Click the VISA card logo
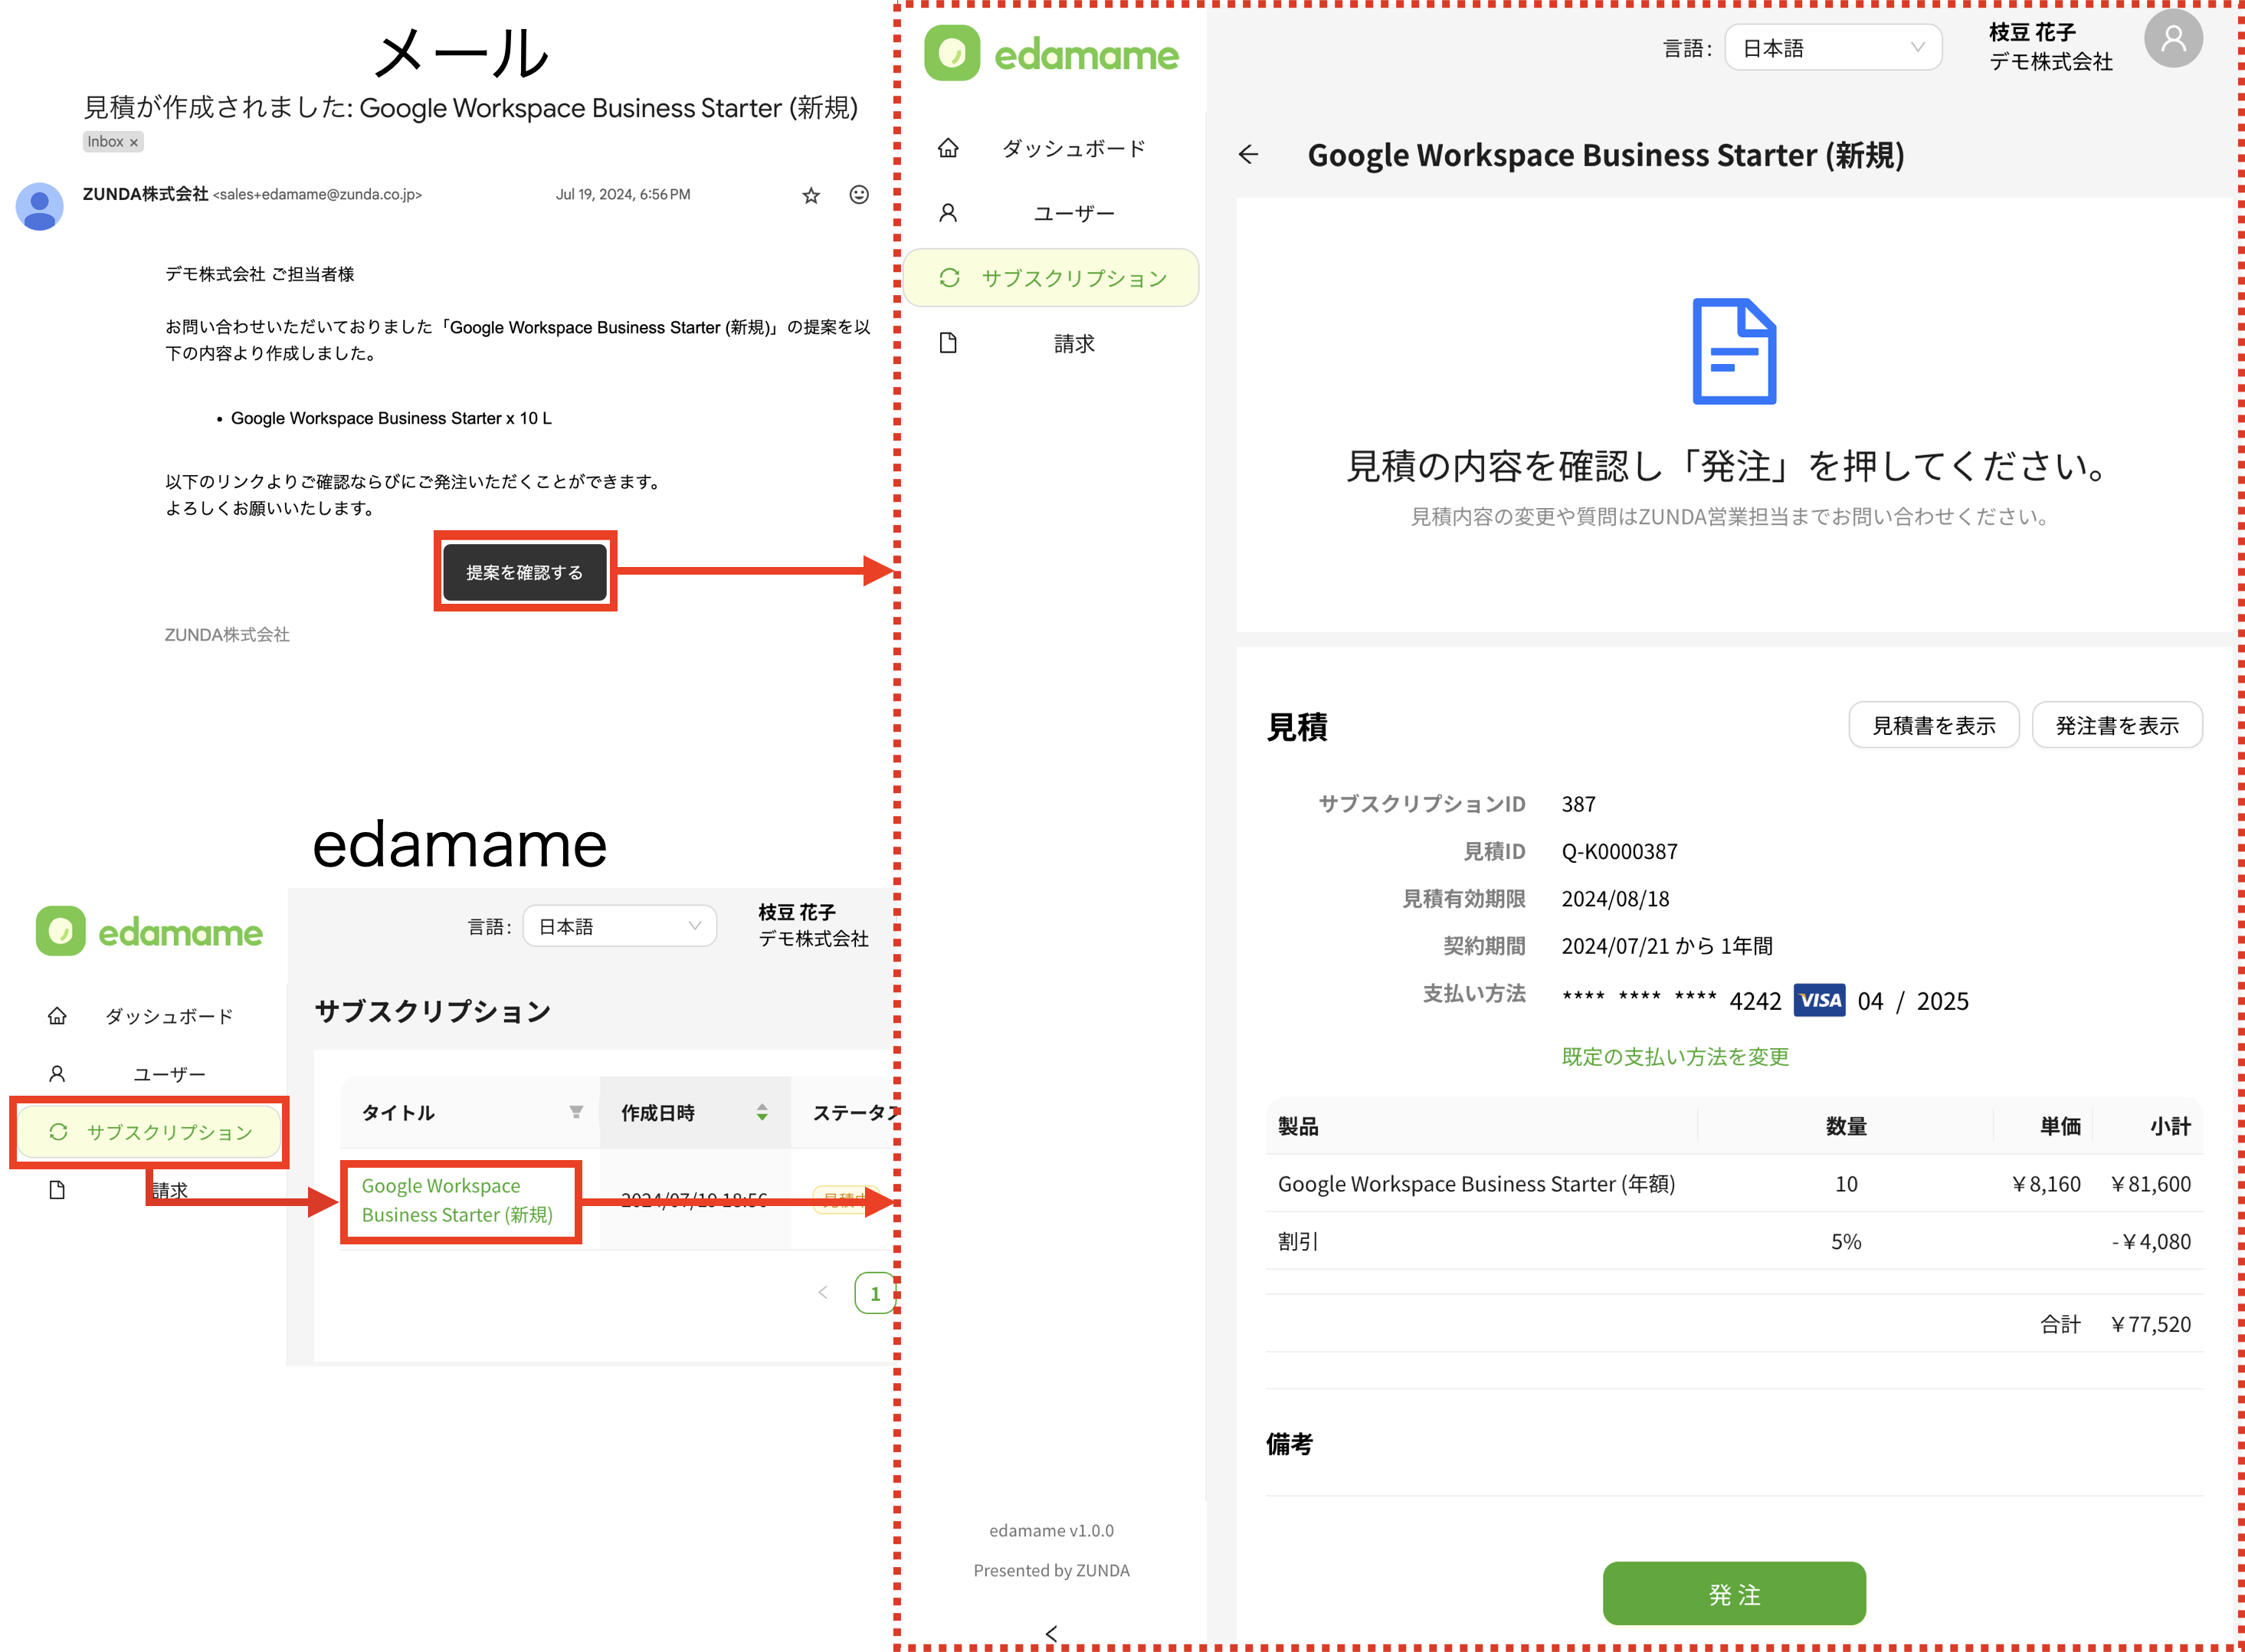 [1819, 1000]
